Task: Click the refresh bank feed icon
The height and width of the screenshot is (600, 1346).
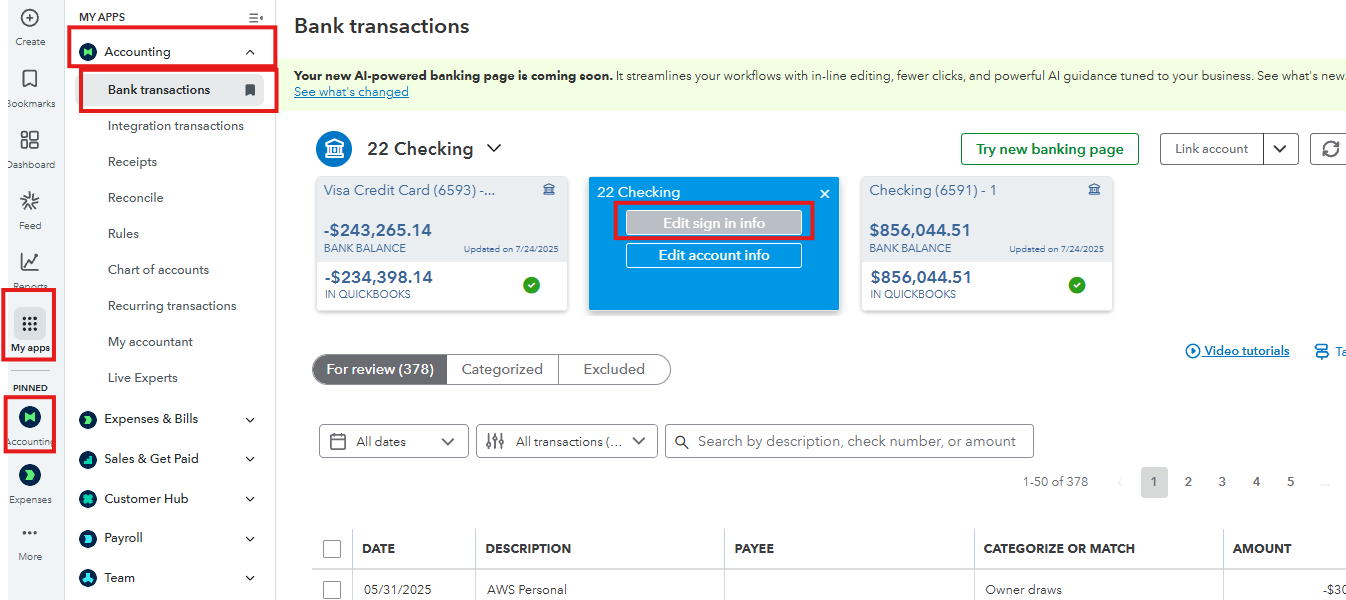Action: pyautogui.click(x=1330, y=149)
